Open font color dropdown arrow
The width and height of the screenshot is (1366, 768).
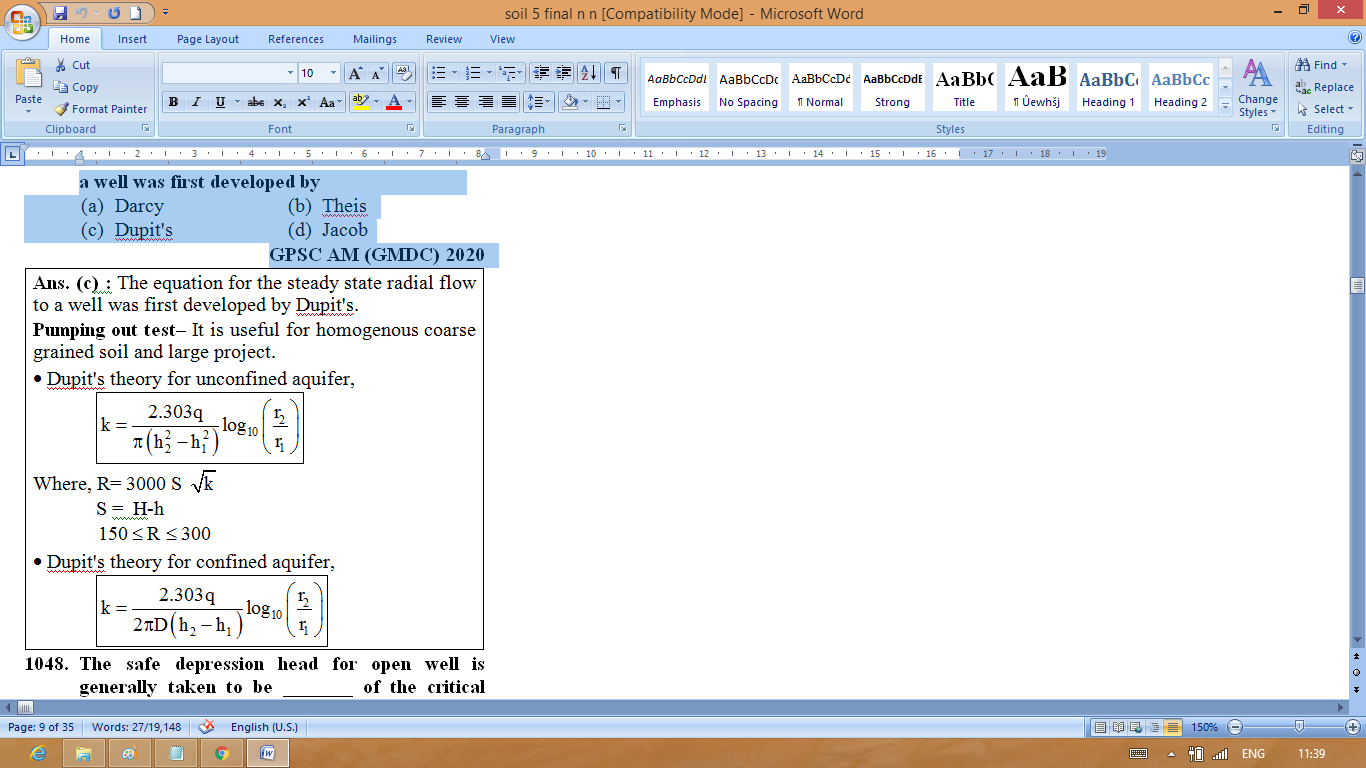pos(410,102)
